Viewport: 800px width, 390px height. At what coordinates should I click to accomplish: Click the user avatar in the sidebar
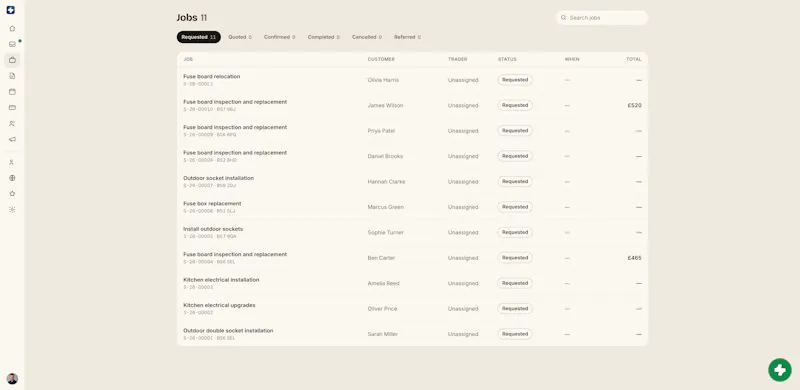point(12,379)
